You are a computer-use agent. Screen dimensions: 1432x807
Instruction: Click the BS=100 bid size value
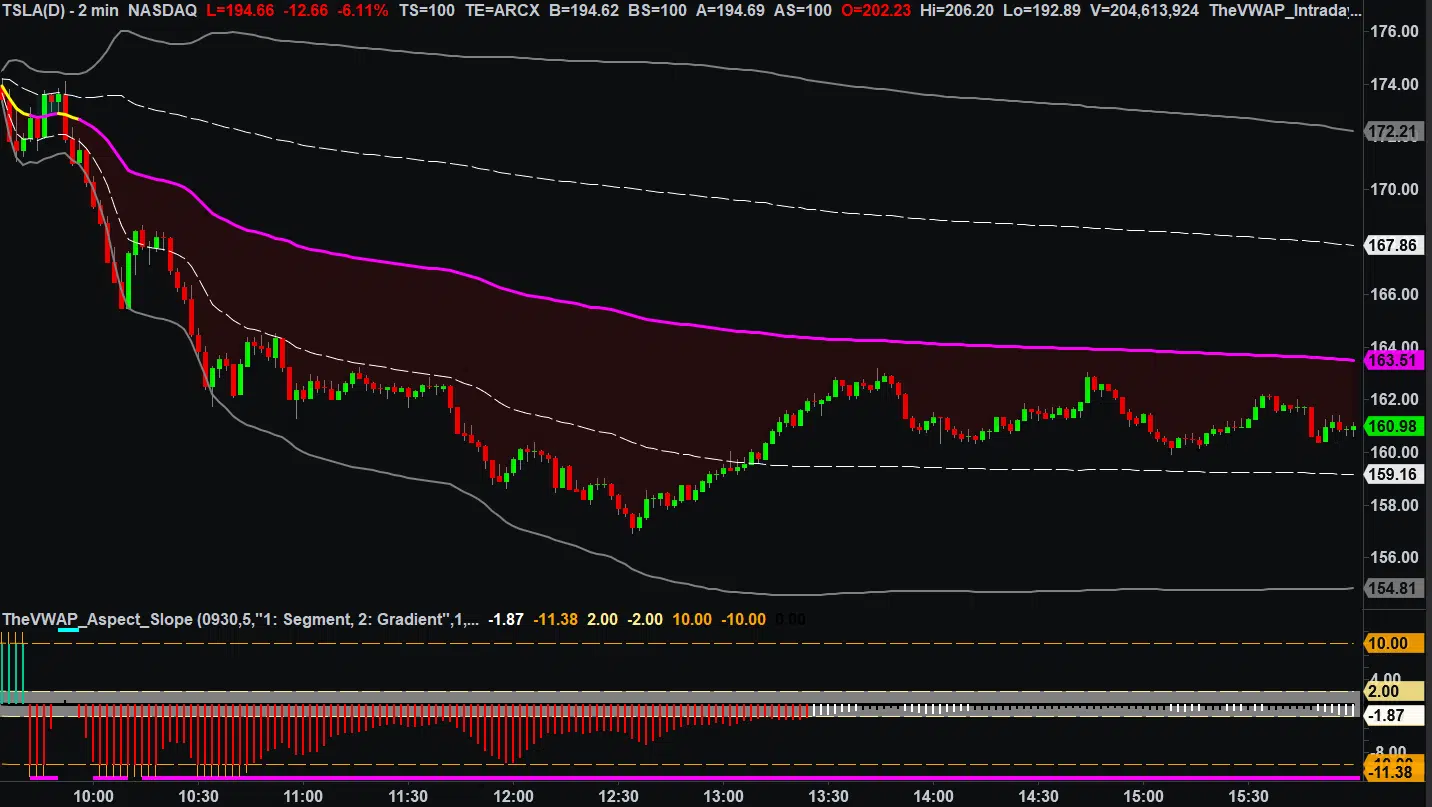coord(655,11)
